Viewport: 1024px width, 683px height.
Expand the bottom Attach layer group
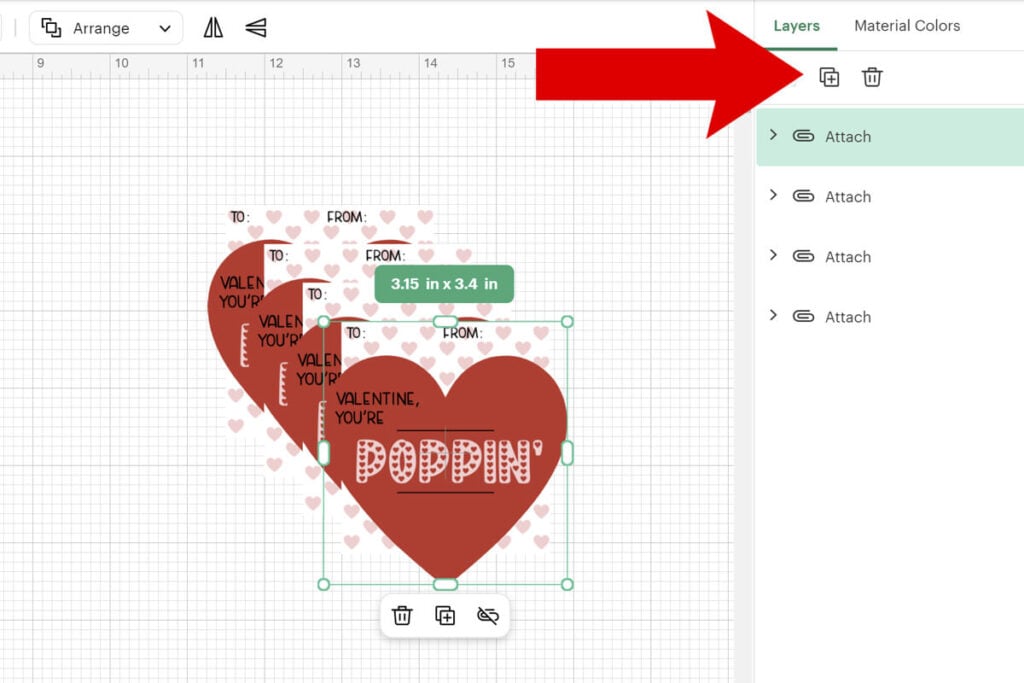773,315
